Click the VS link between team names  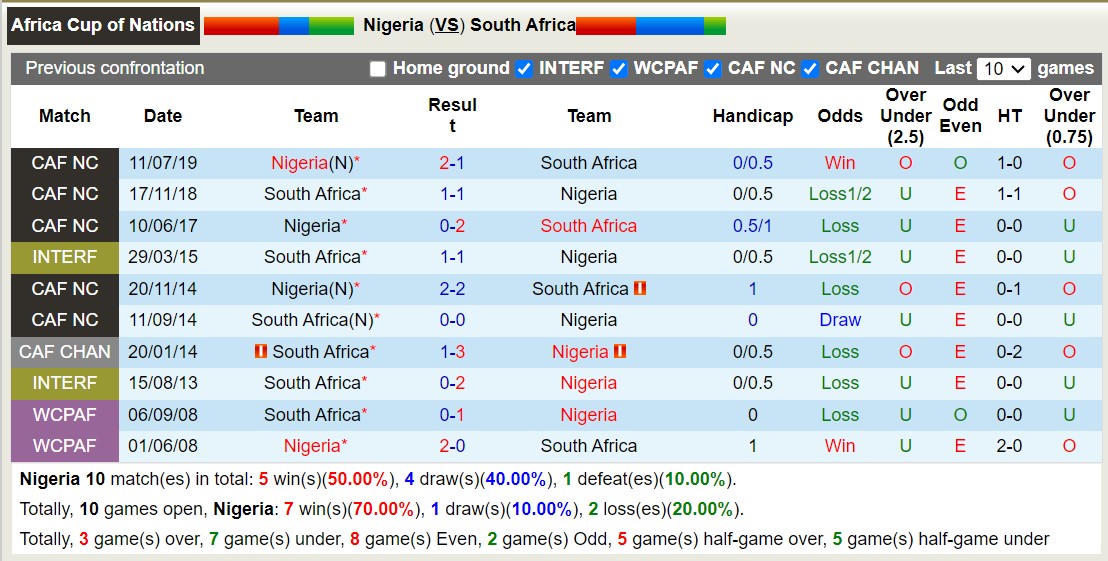click(x=447, y=25)
